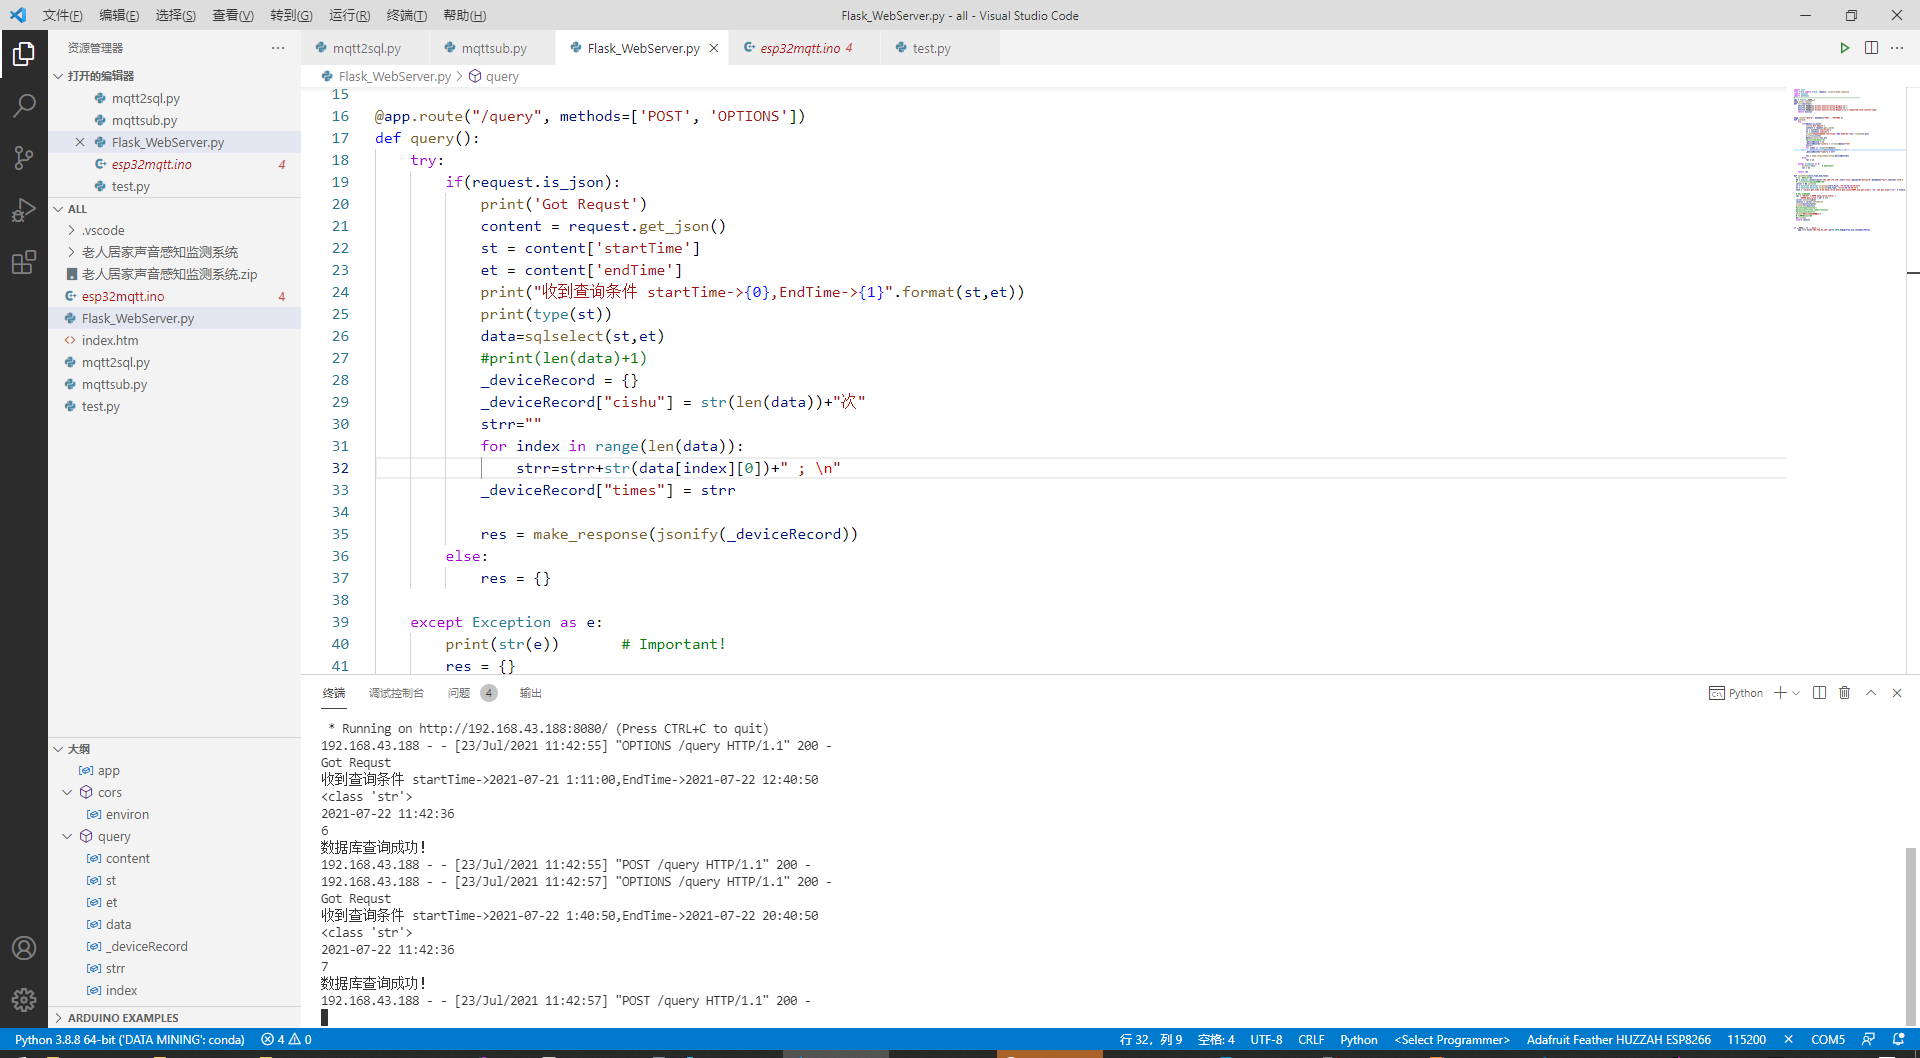Change CRLF end of line sequence
Image resolution: width=1920 pixels, height=1058 pixels.
click(x=1311, y=1040)
